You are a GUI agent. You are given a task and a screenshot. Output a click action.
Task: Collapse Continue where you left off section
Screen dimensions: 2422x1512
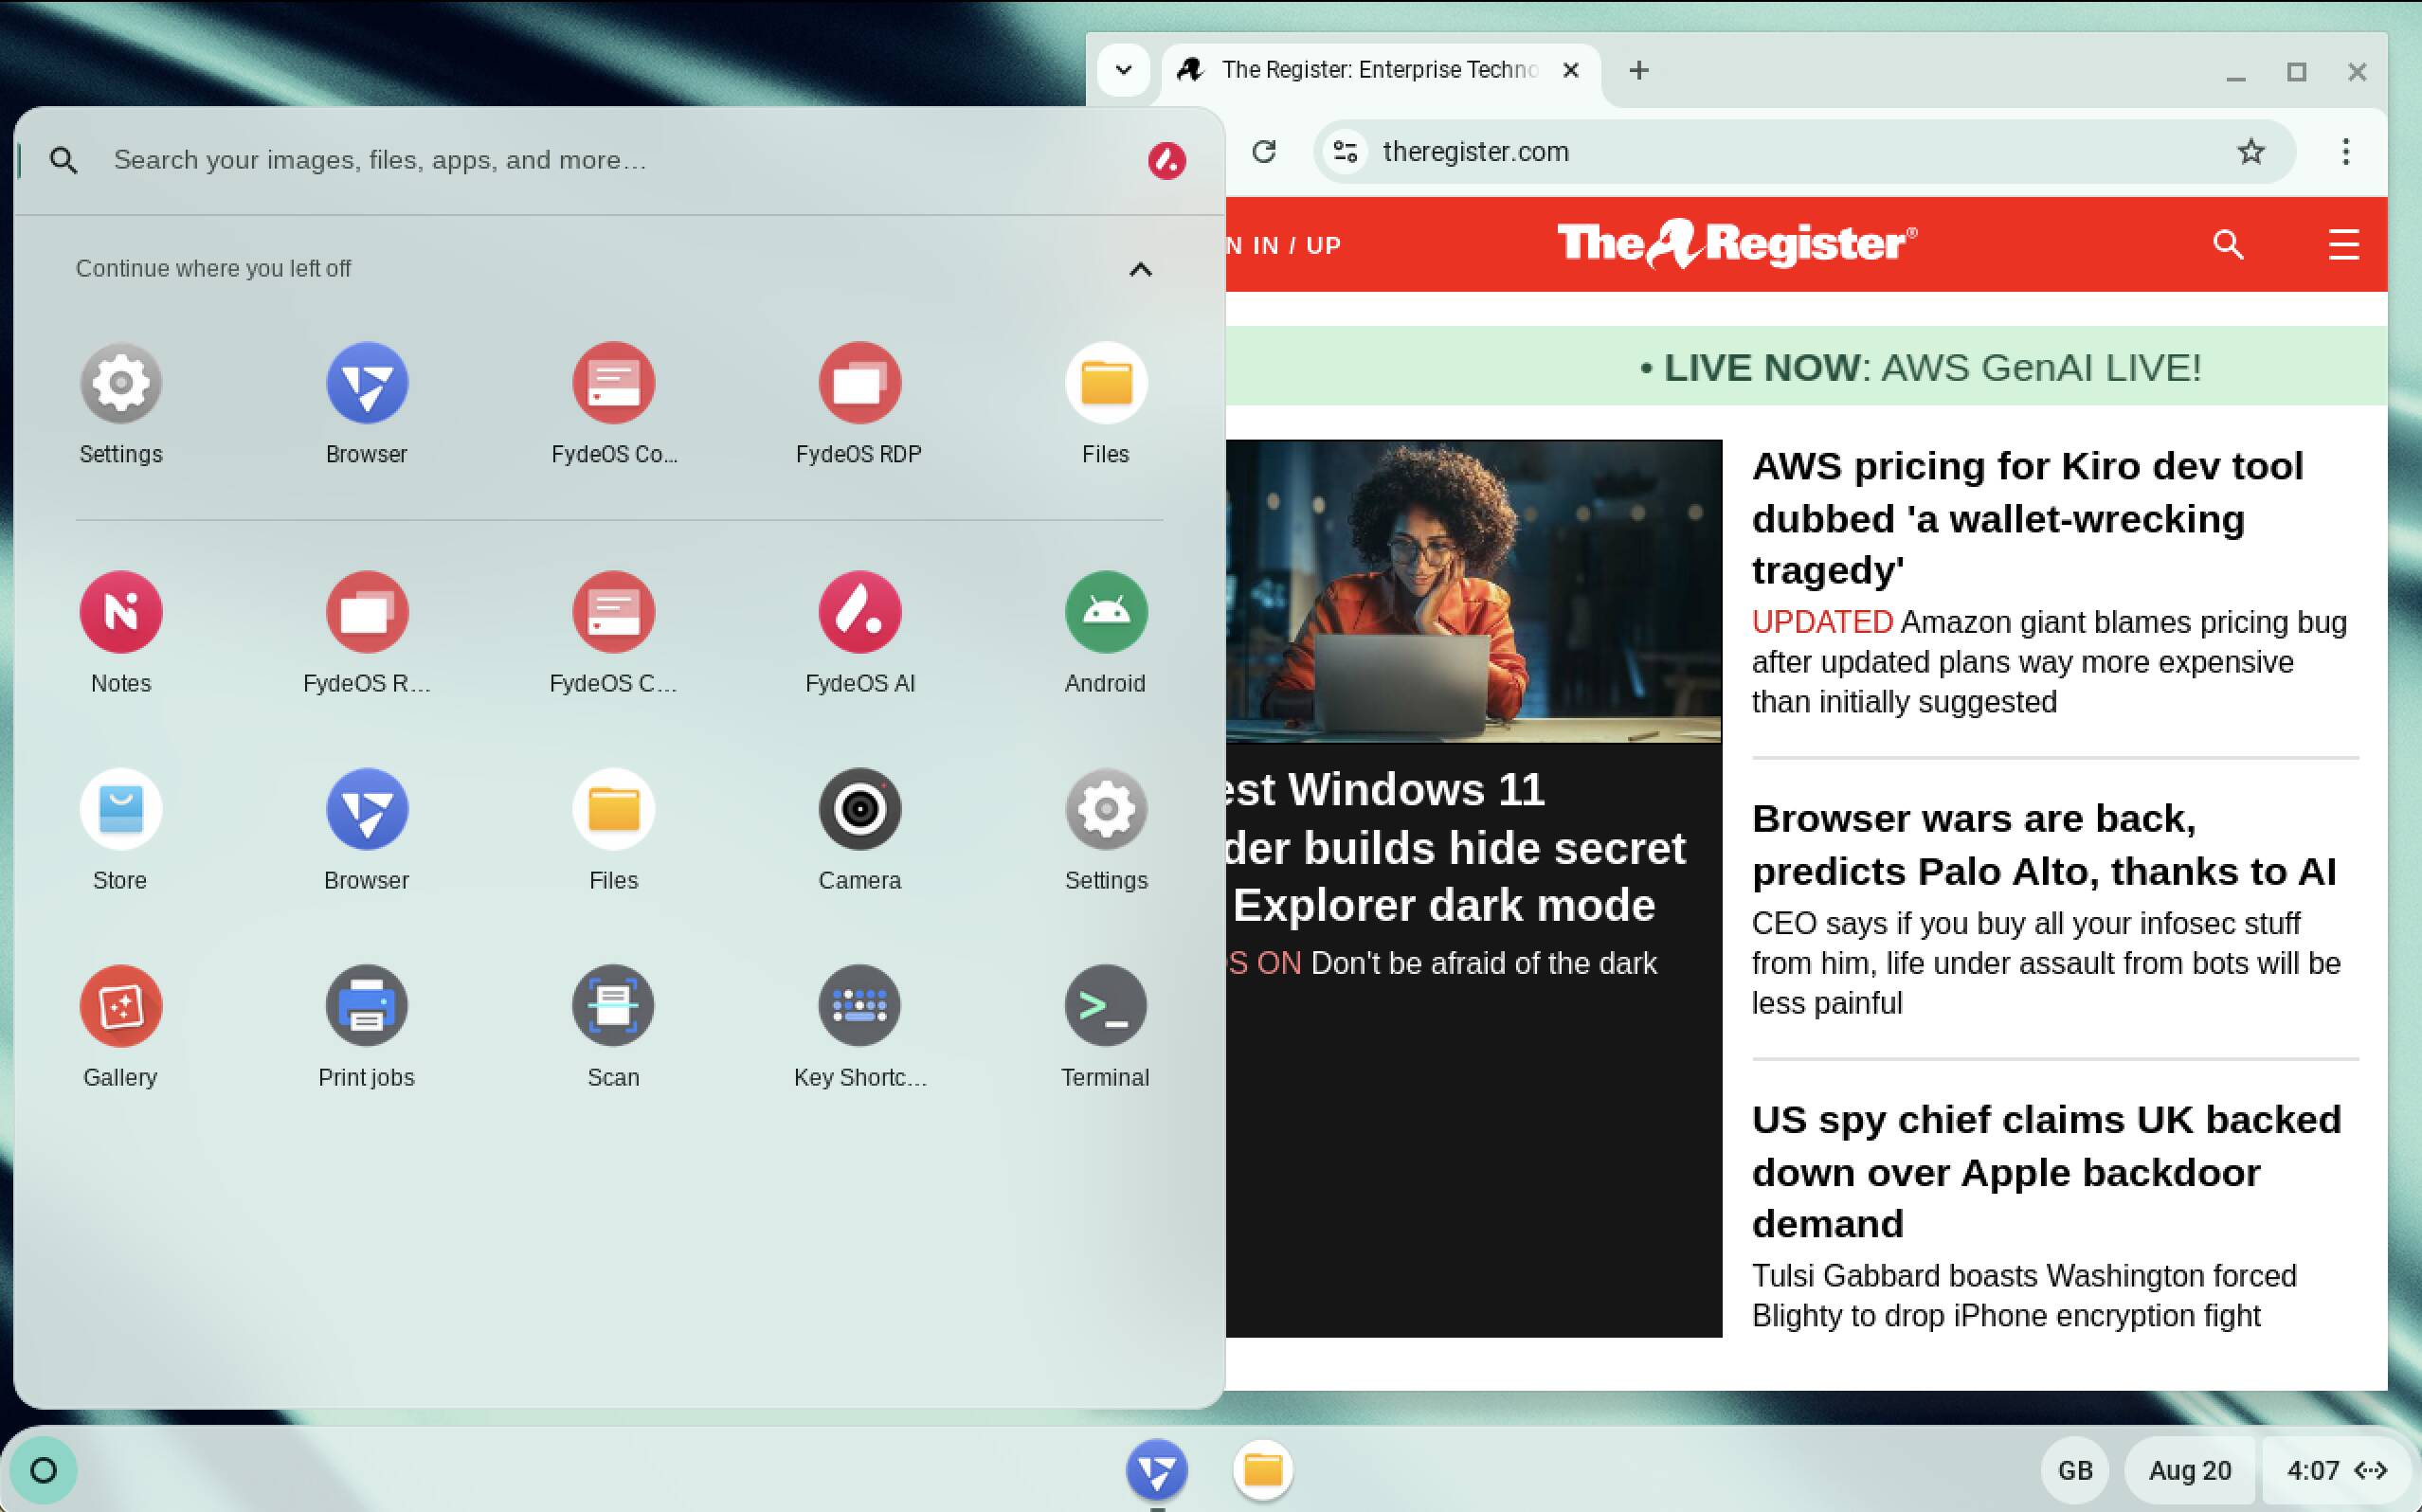point(1140,269)
